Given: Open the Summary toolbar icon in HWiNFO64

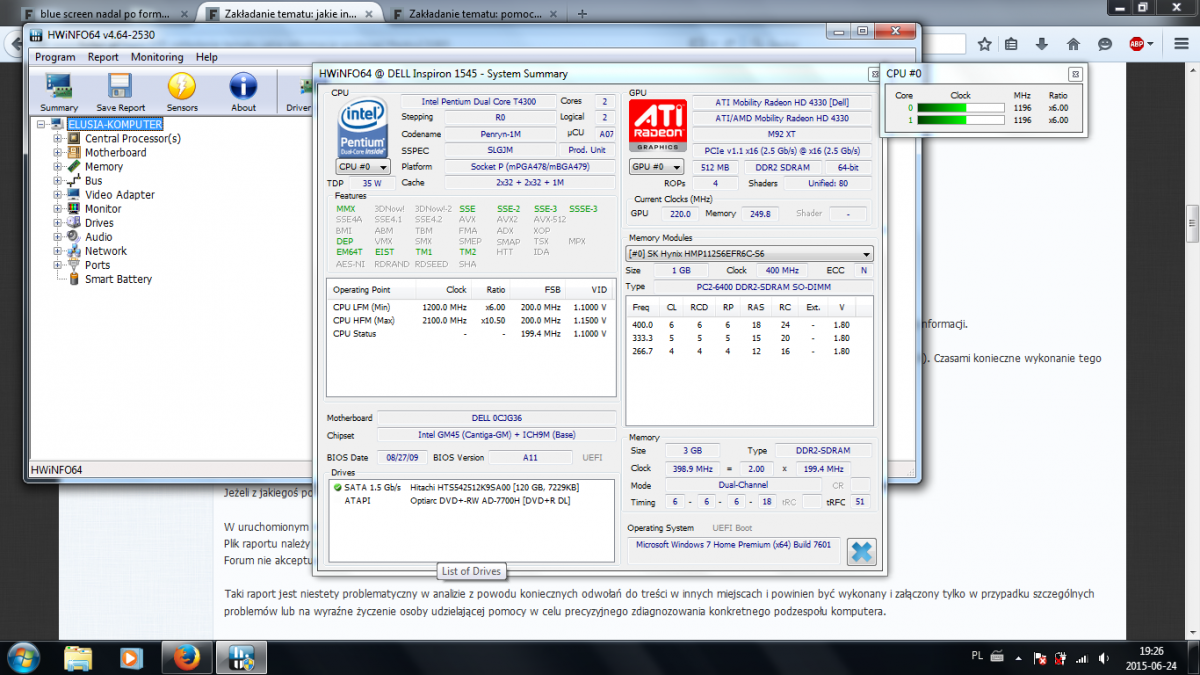Looking at the screenshot, I should click(59, 92).
